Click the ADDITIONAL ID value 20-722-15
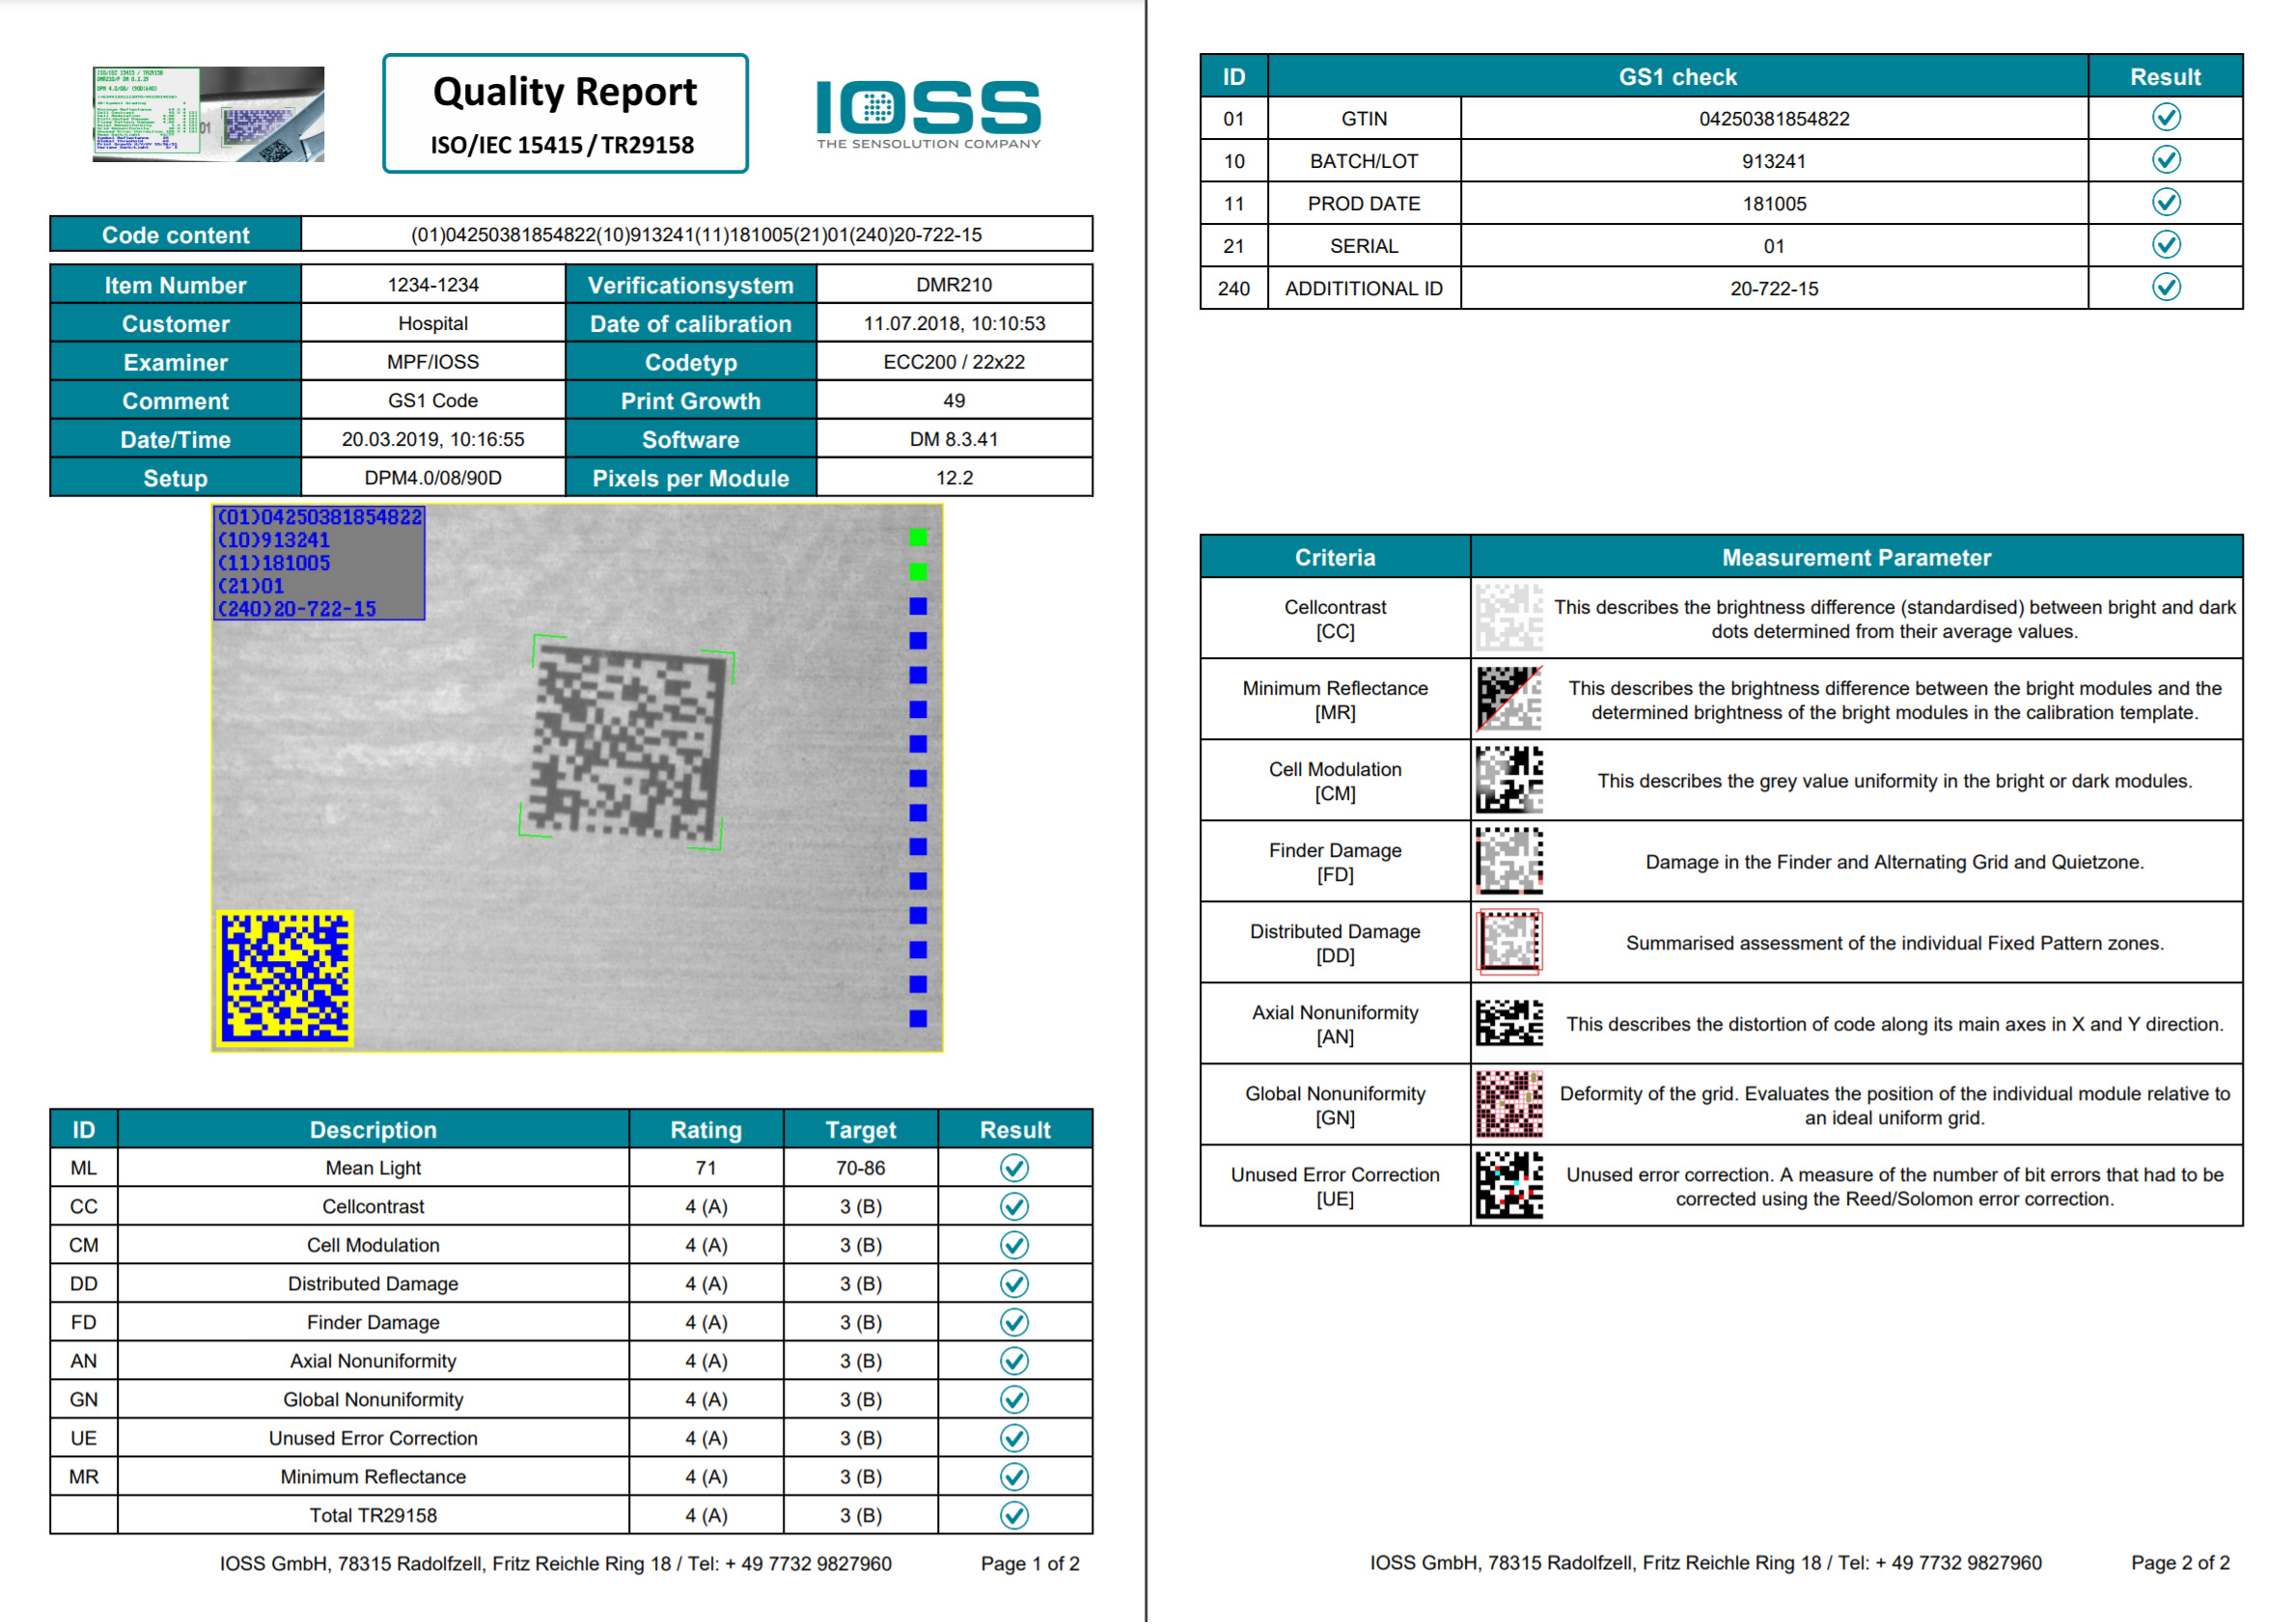2293x1624 pixels. coord(1776,289)
